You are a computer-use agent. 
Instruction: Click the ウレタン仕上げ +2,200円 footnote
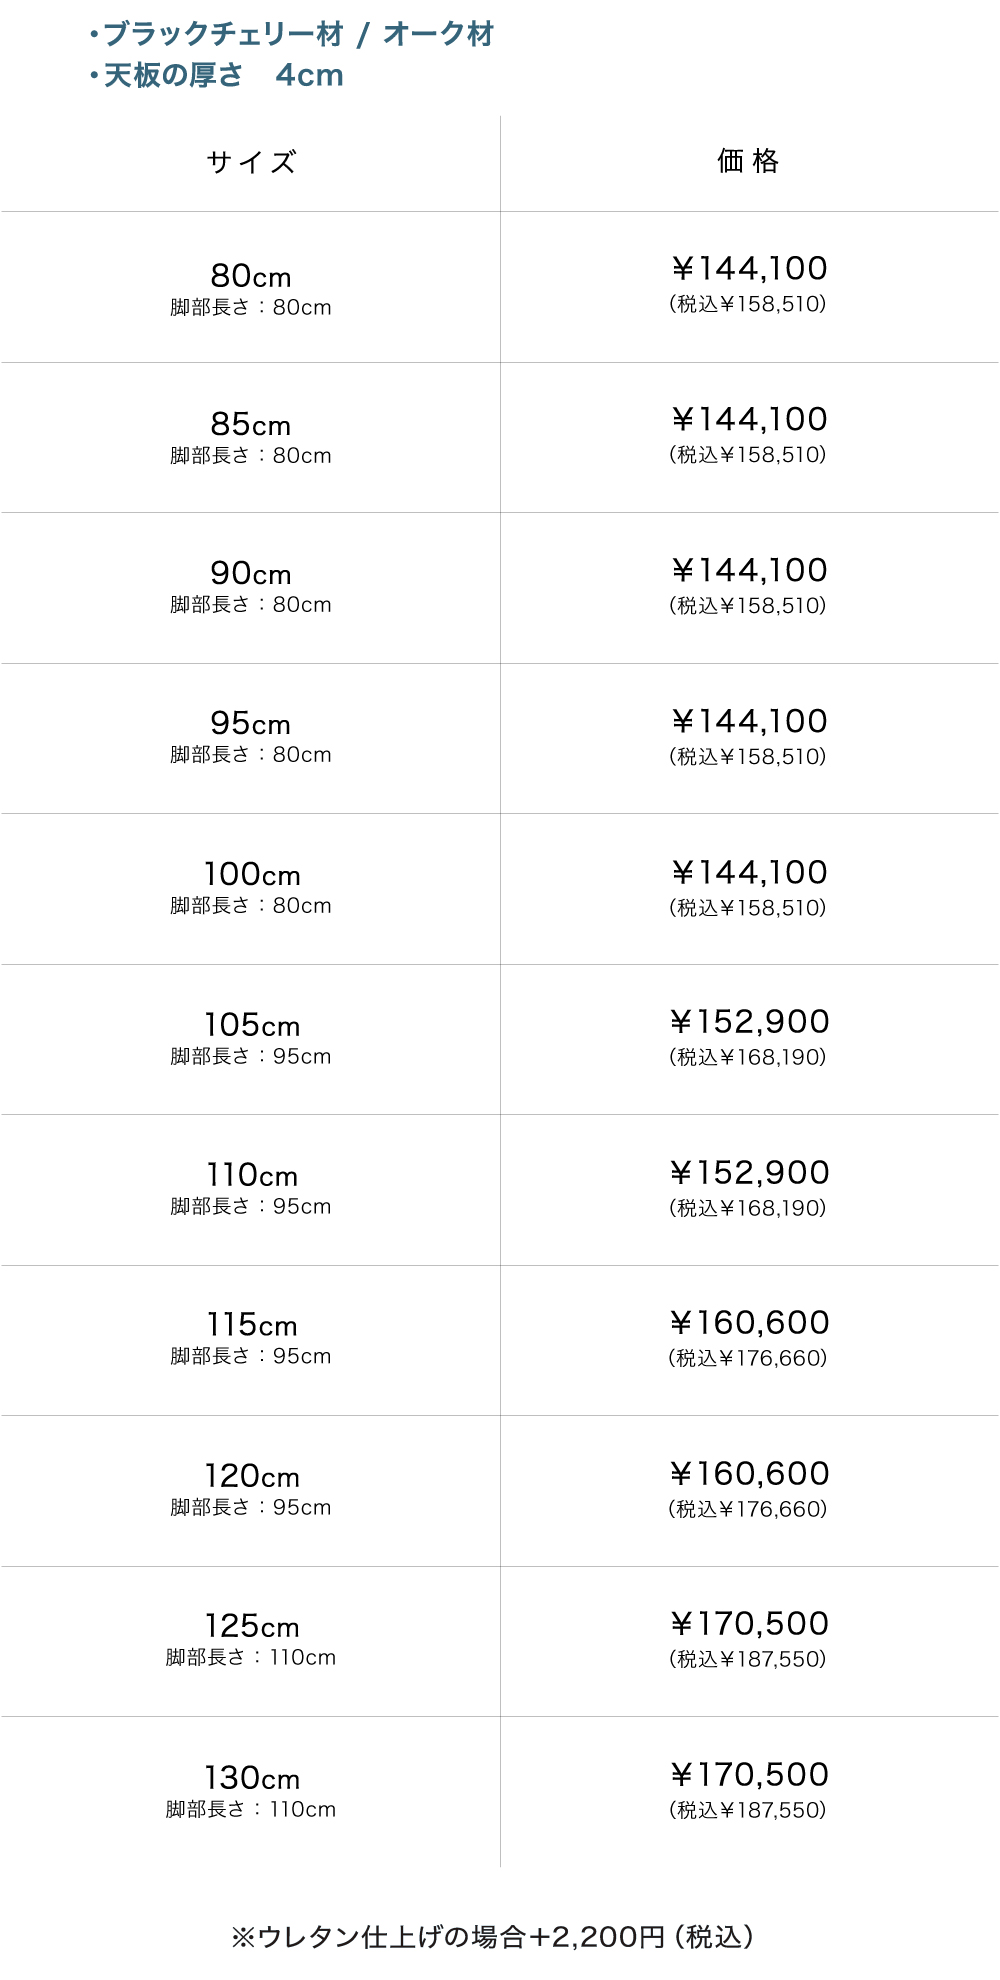[492, 1937]
